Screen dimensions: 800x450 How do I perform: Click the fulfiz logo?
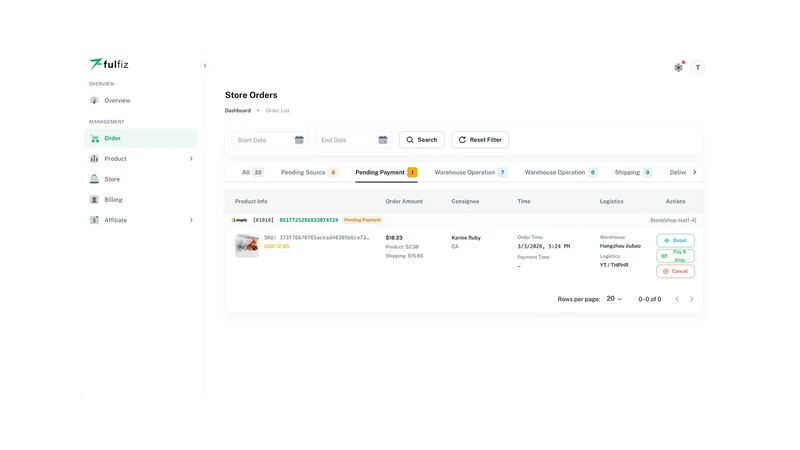tap(109, 64)
